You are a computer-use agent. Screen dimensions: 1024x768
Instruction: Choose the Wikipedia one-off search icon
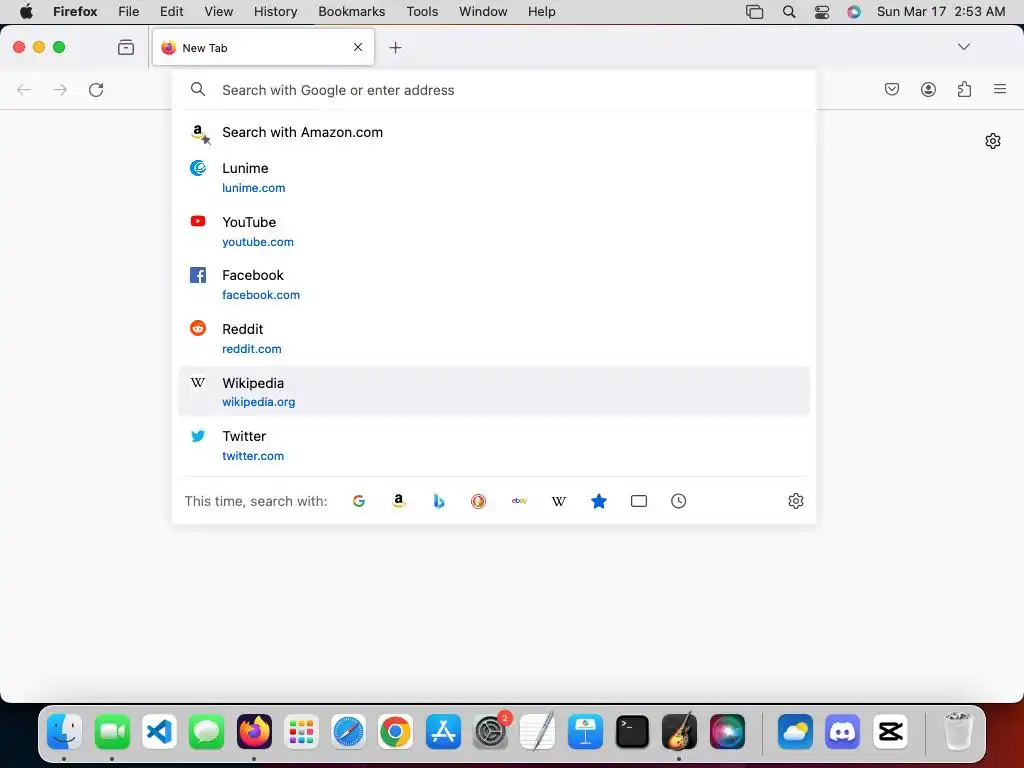tap(559, 501)
